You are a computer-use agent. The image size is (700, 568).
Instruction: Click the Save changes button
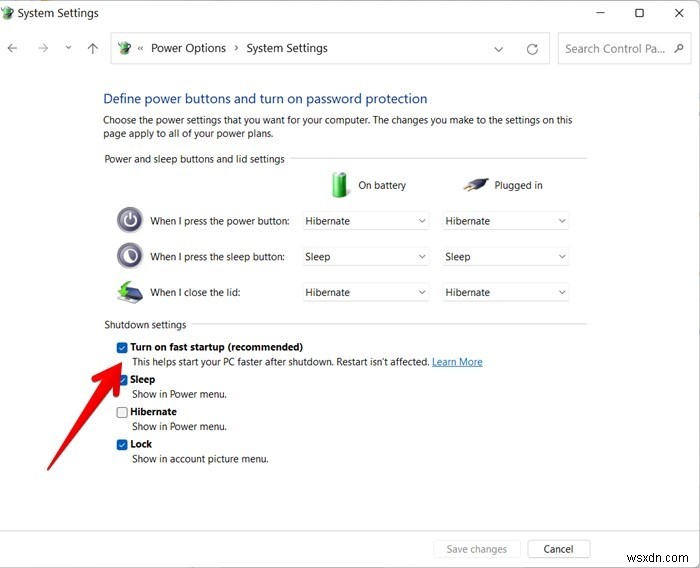(476, 549)
